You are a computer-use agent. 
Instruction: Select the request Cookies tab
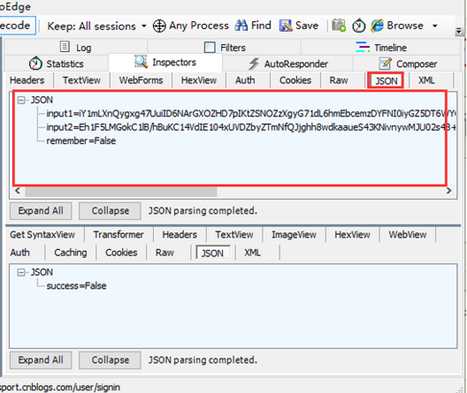(x=295, y=80)
